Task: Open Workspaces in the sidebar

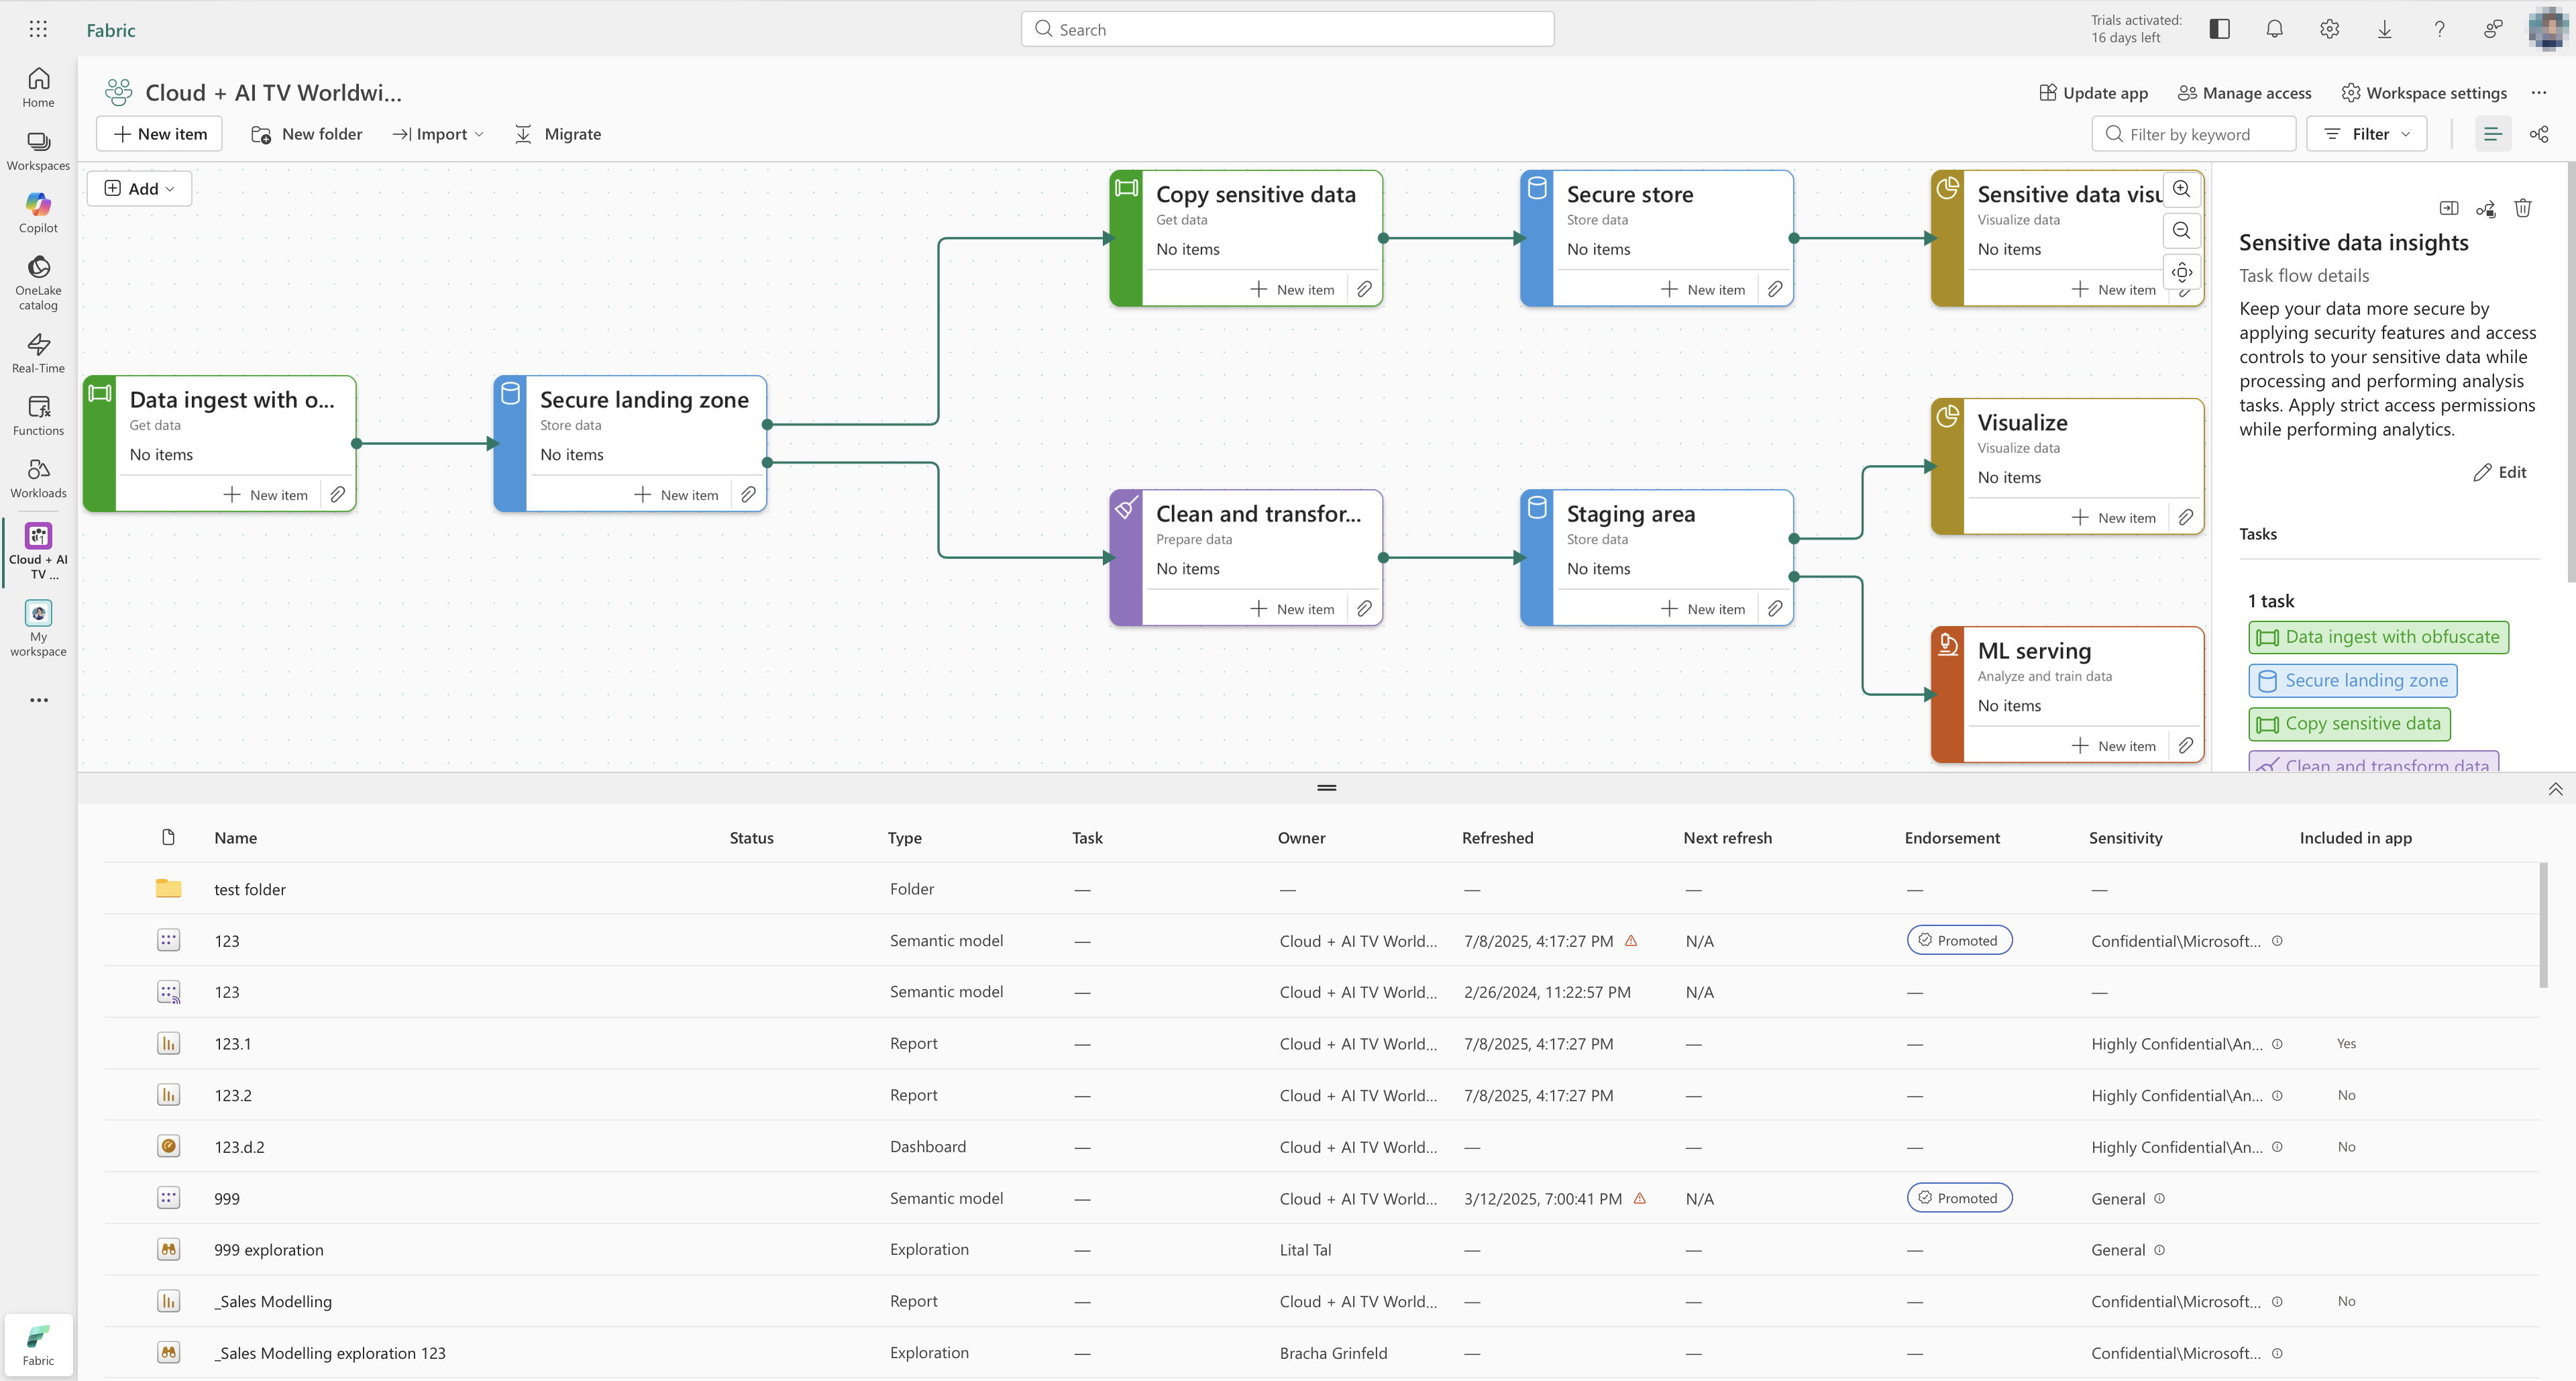Action: tap(38, 151)
